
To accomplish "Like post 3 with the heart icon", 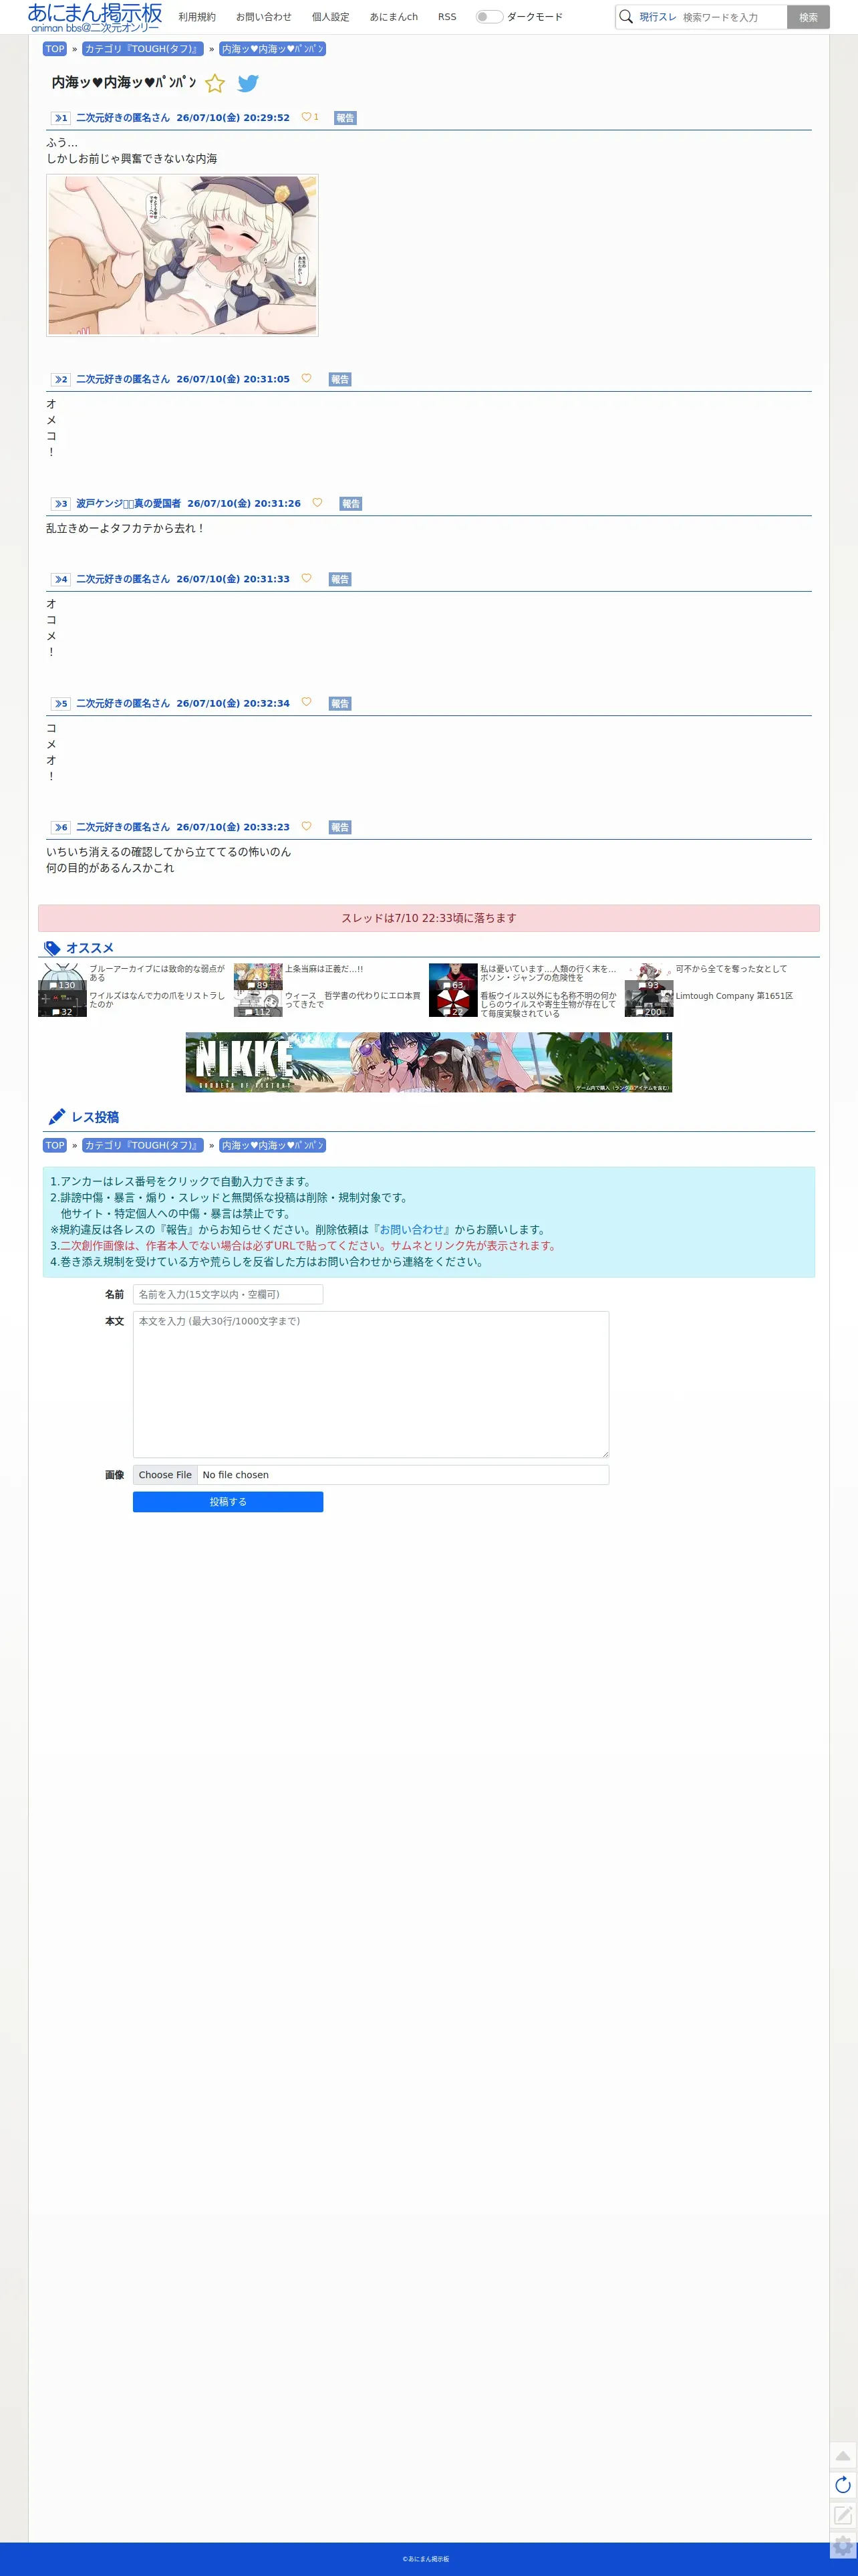I will click(317, 503).
